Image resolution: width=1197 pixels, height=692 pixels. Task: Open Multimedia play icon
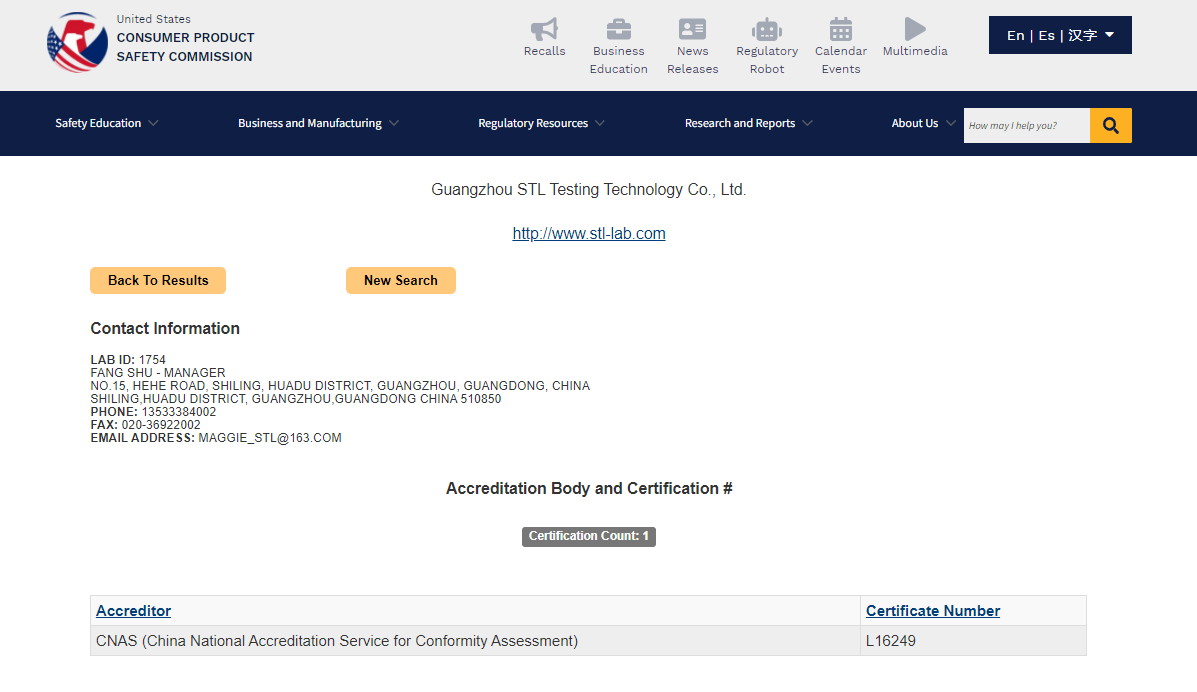pos(915,29)
